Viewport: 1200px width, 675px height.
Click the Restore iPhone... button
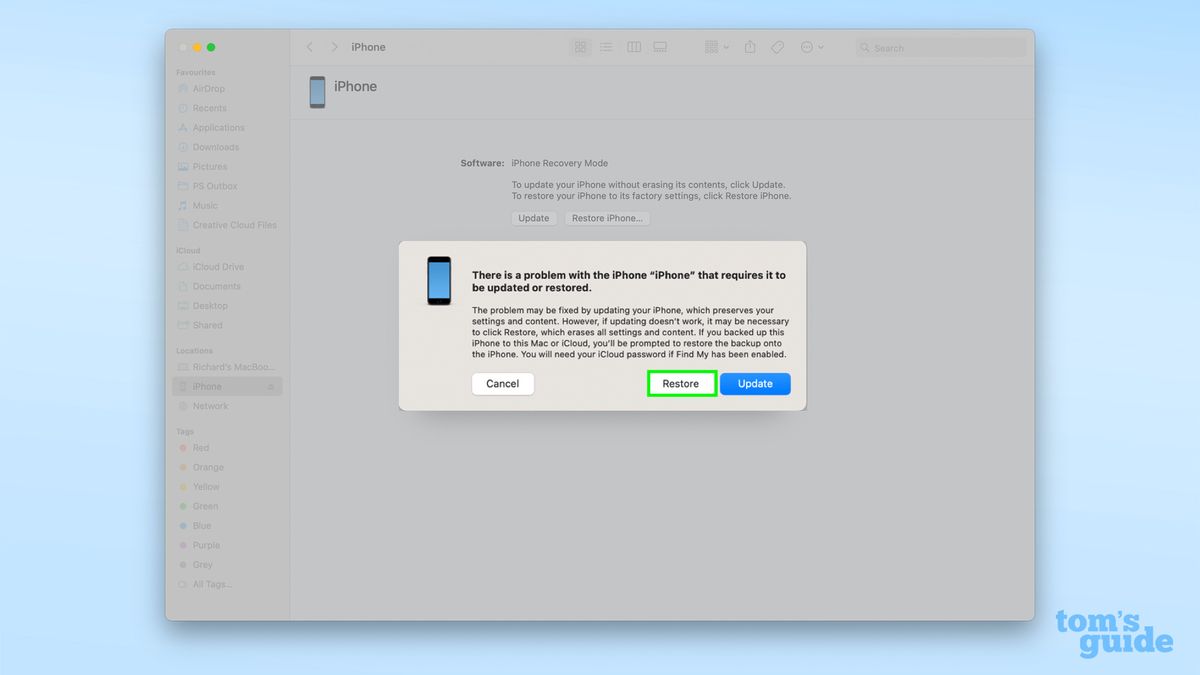pyautogui.click(x=607, y=217)
